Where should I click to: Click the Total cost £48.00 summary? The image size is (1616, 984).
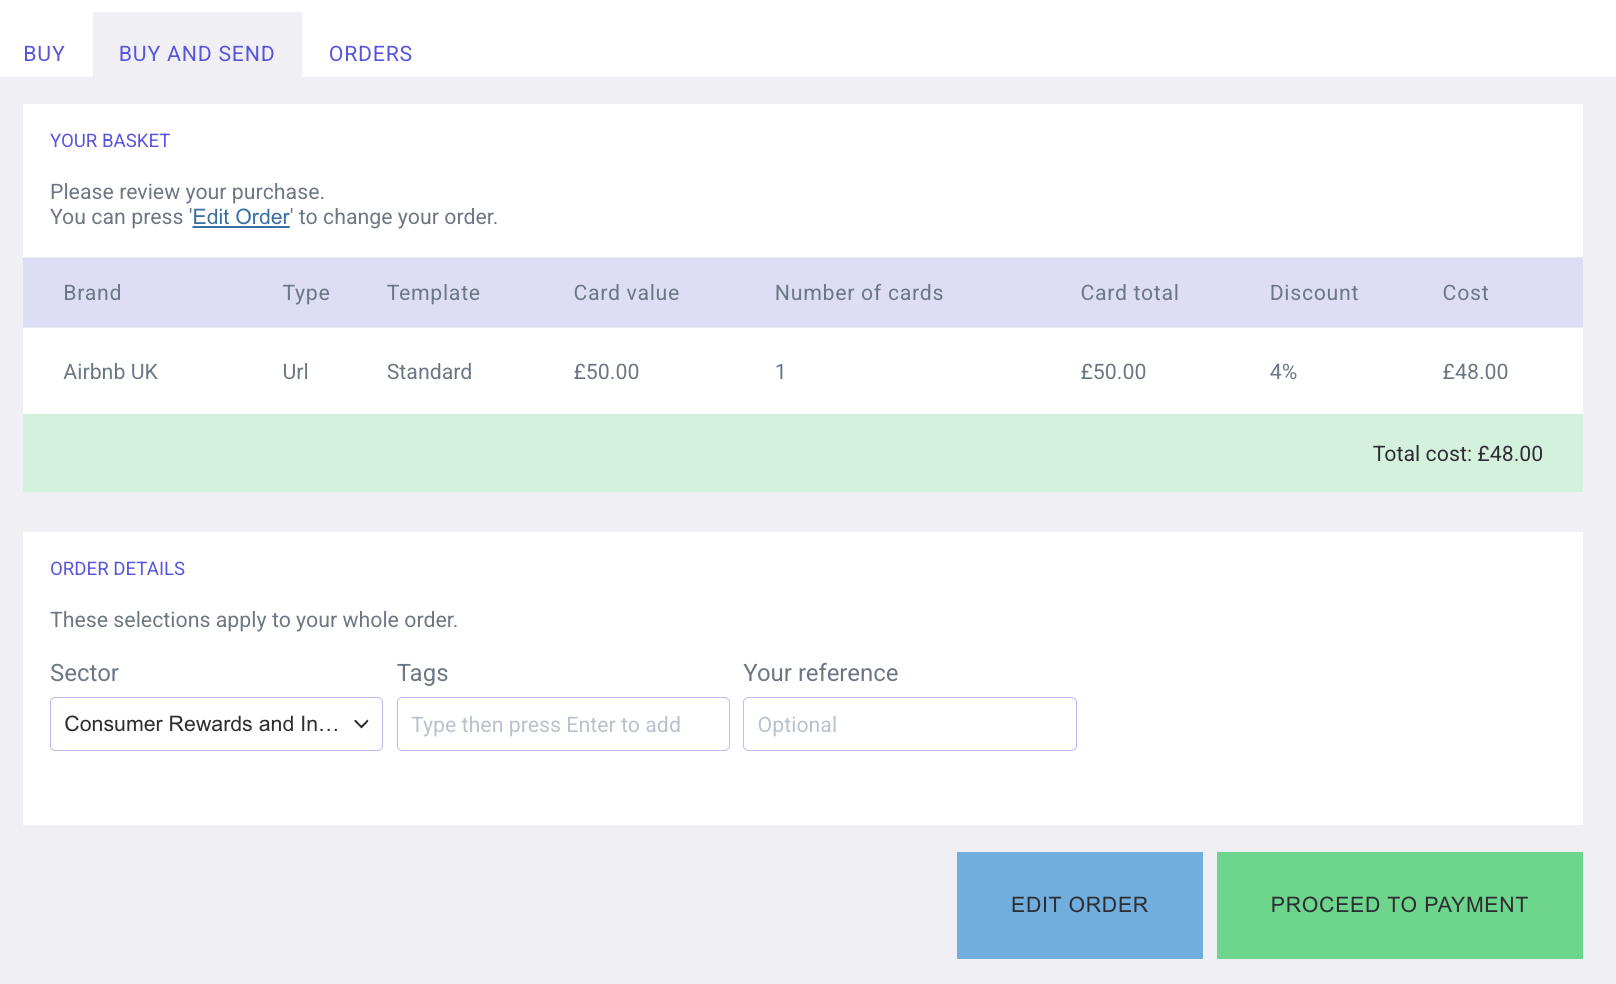(1456, 454)
